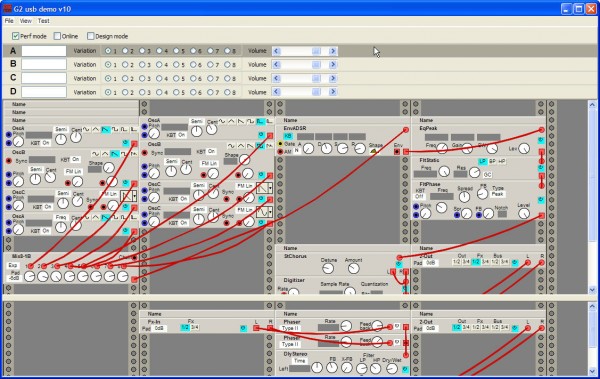Open the File menu
Image resolution: width=600 pixels, height=379 pixels.
[x=9, y=21]
